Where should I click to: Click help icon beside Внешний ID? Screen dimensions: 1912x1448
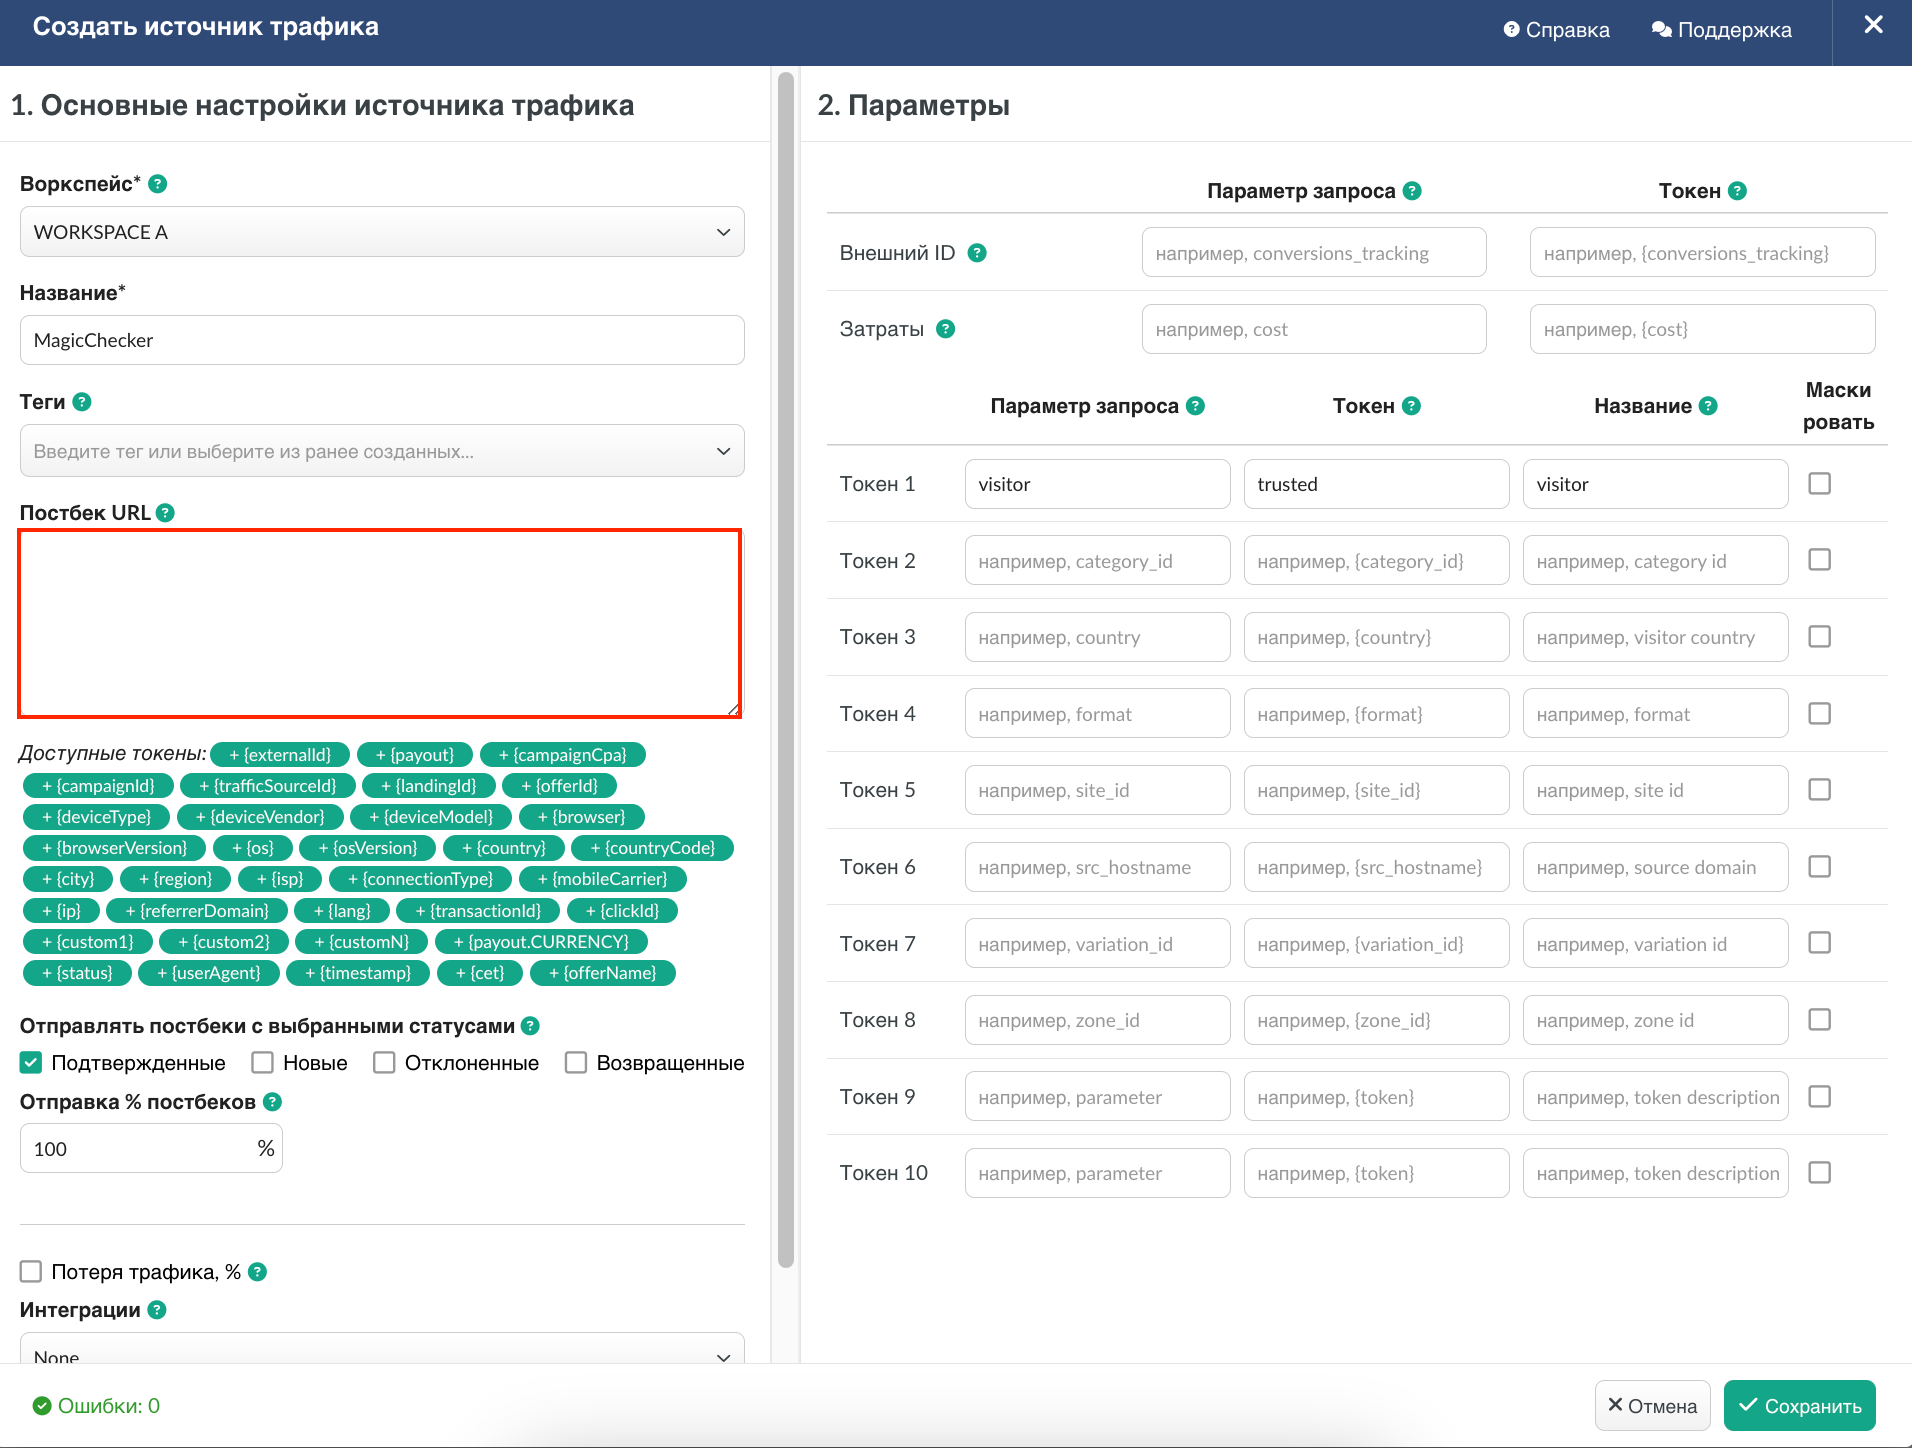click(x=977, y=253)
